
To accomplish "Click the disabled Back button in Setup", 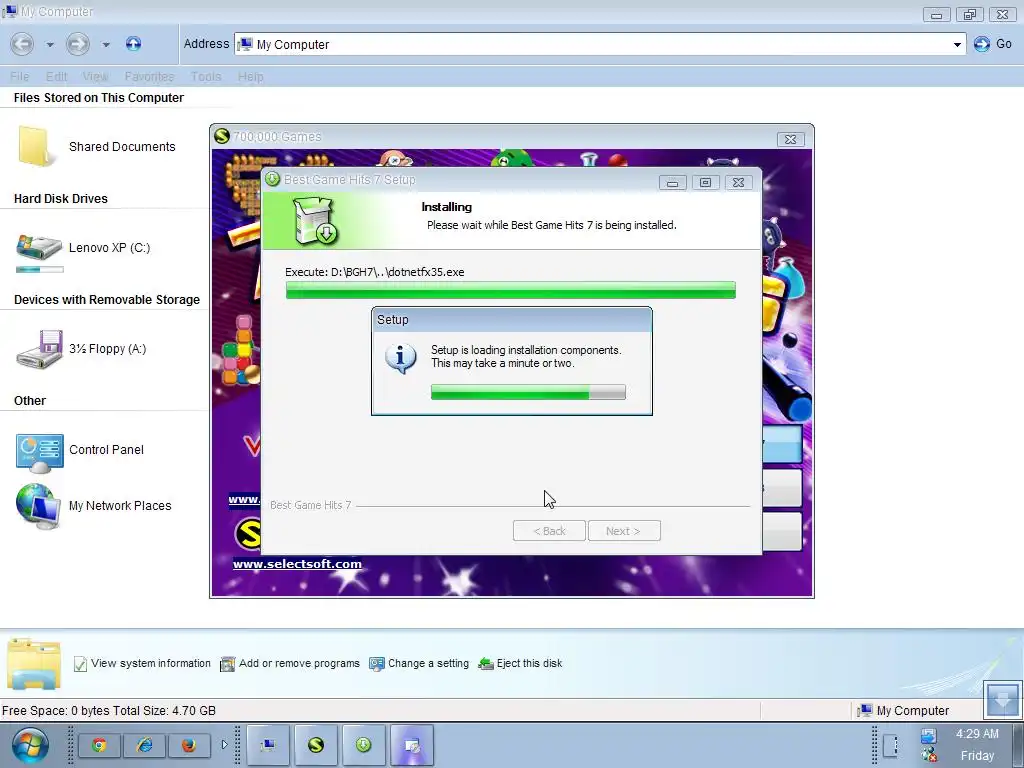I will [x=549, y=531].
